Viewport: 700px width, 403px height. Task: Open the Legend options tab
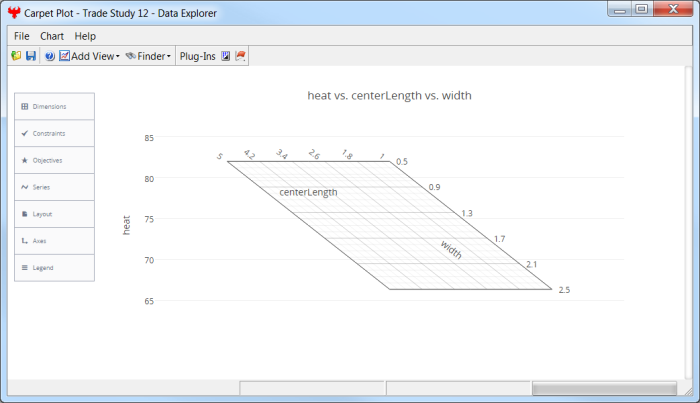[x=55, y=268]
